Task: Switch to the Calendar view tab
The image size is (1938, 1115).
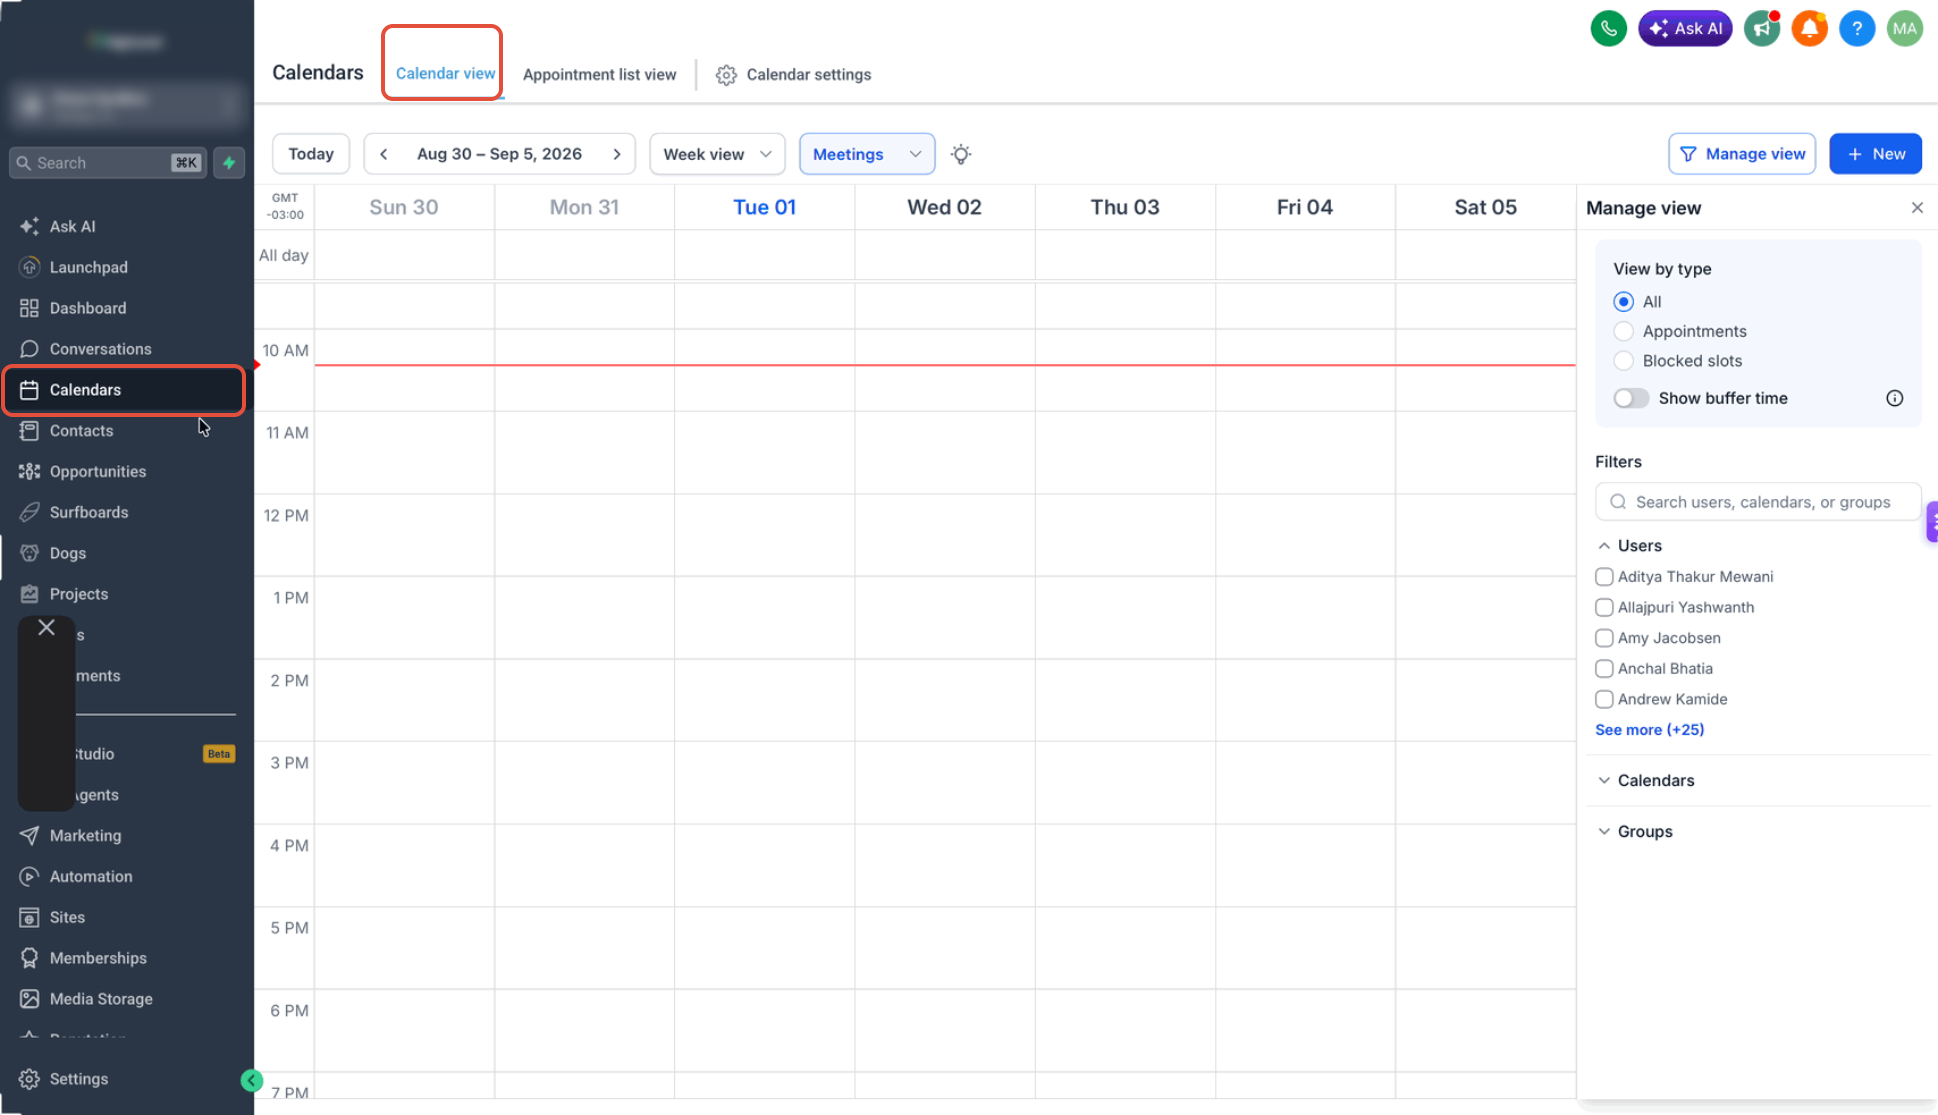Action: 445,74
